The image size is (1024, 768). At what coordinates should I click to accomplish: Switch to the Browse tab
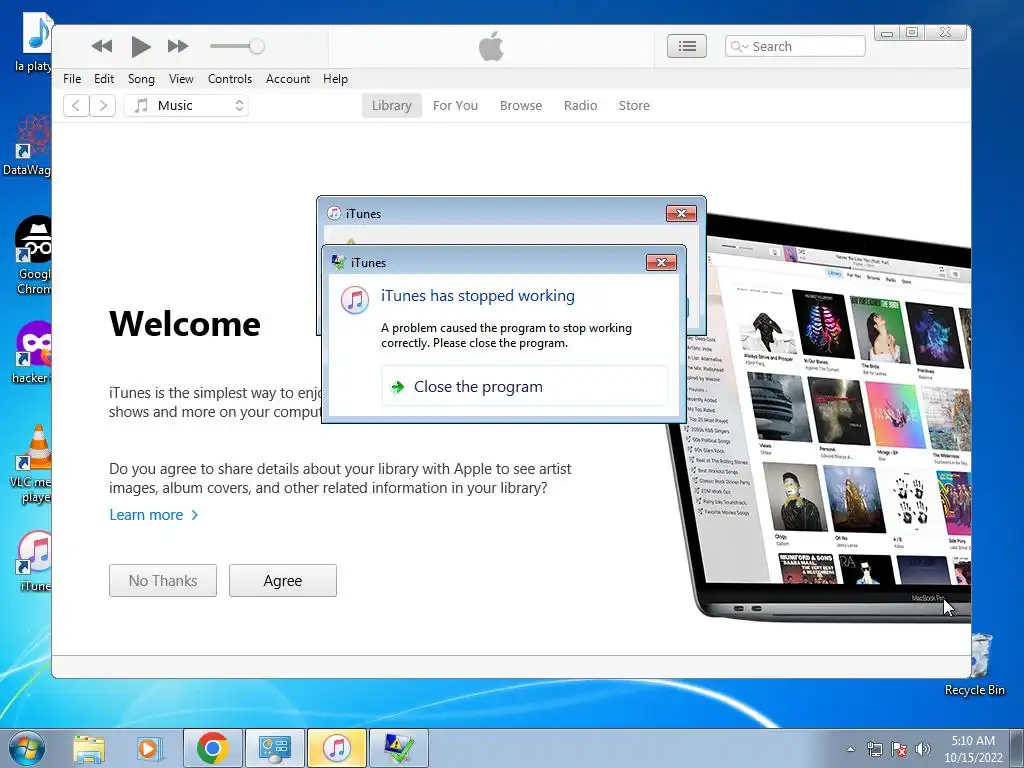(520, 105)
